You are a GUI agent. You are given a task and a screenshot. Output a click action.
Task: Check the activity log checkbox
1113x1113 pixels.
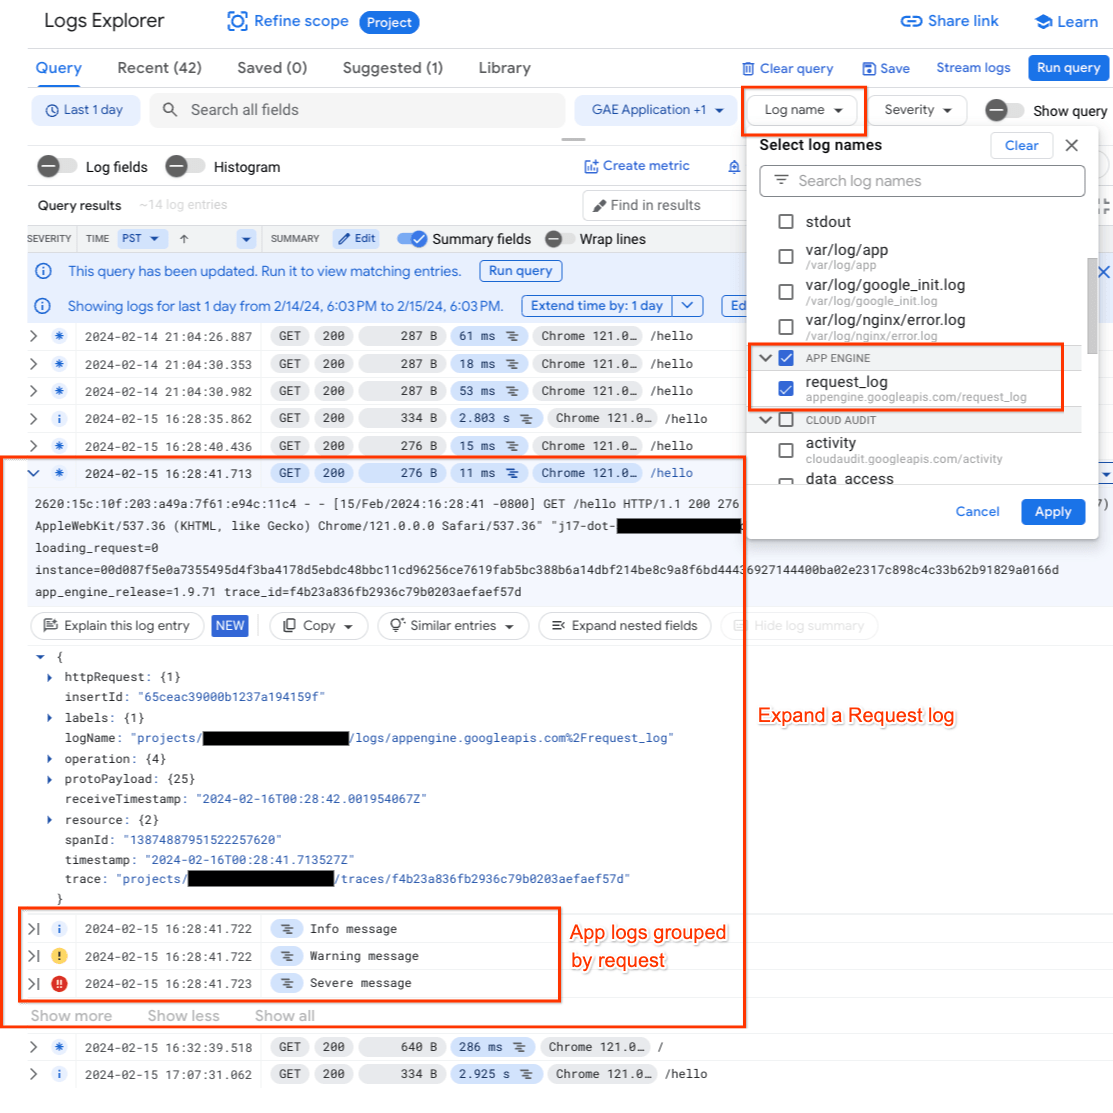(786, 450)
